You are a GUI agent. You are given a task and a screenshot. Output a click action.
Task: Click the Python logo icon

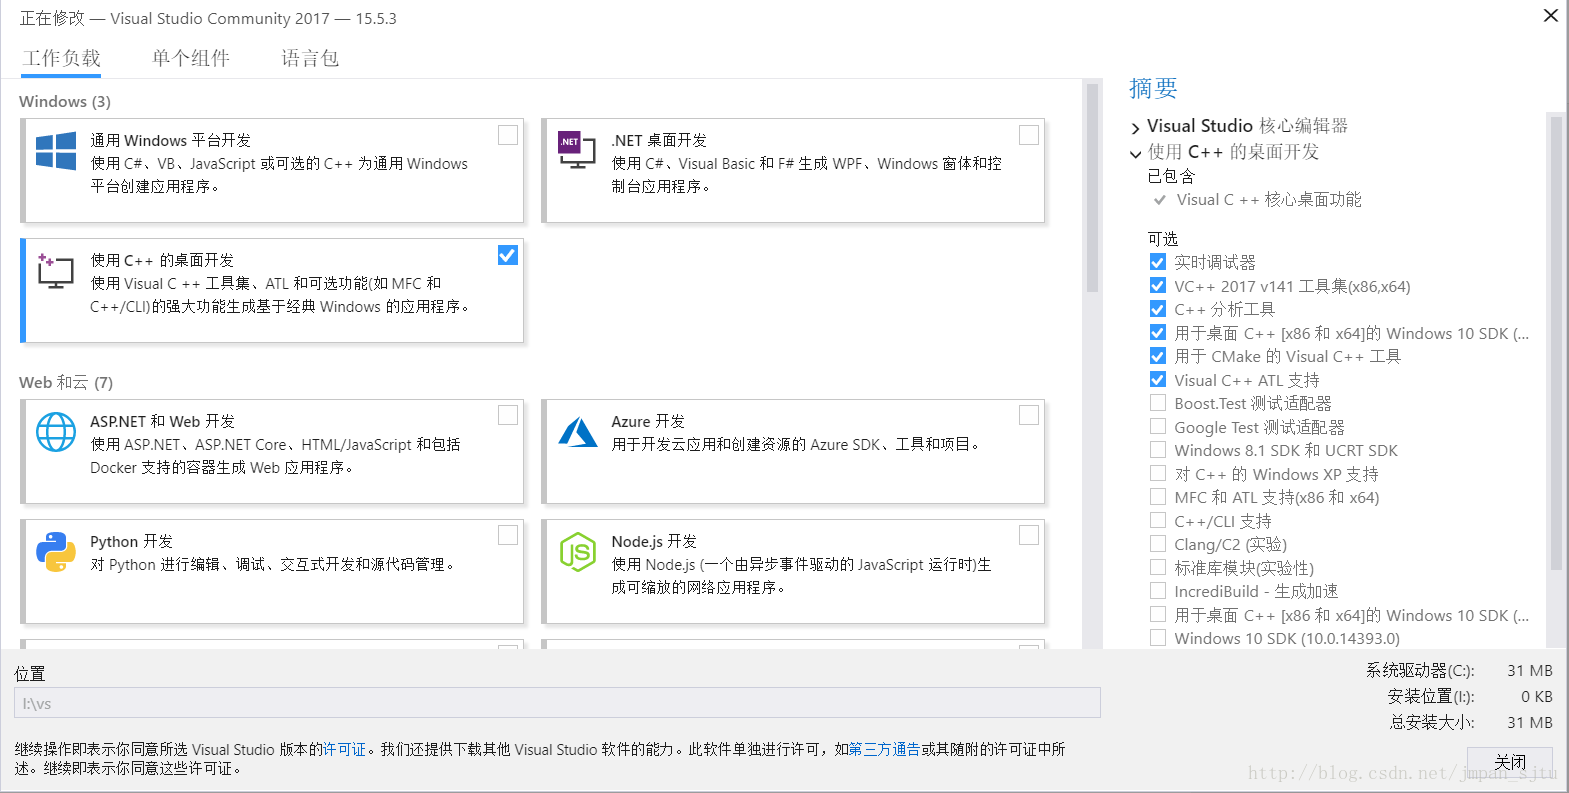[56, 552]
